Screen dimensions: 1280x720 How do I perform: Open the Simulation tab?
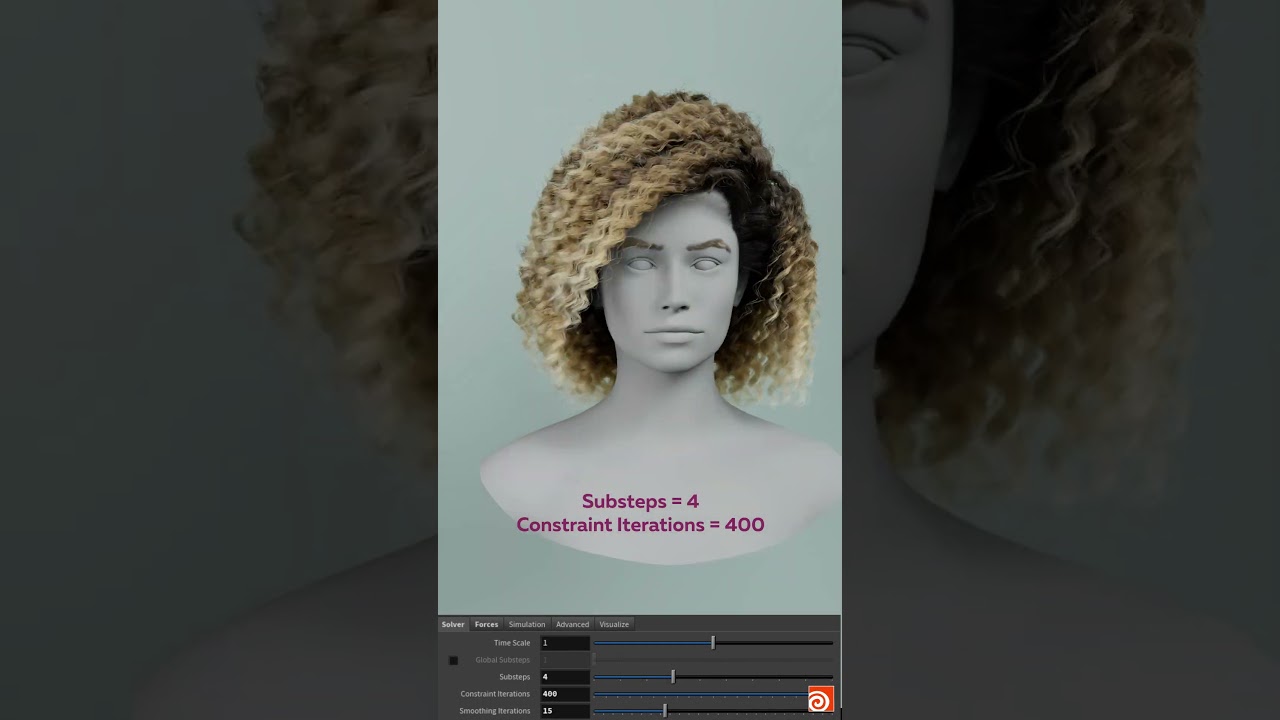(x=527, y=624)
